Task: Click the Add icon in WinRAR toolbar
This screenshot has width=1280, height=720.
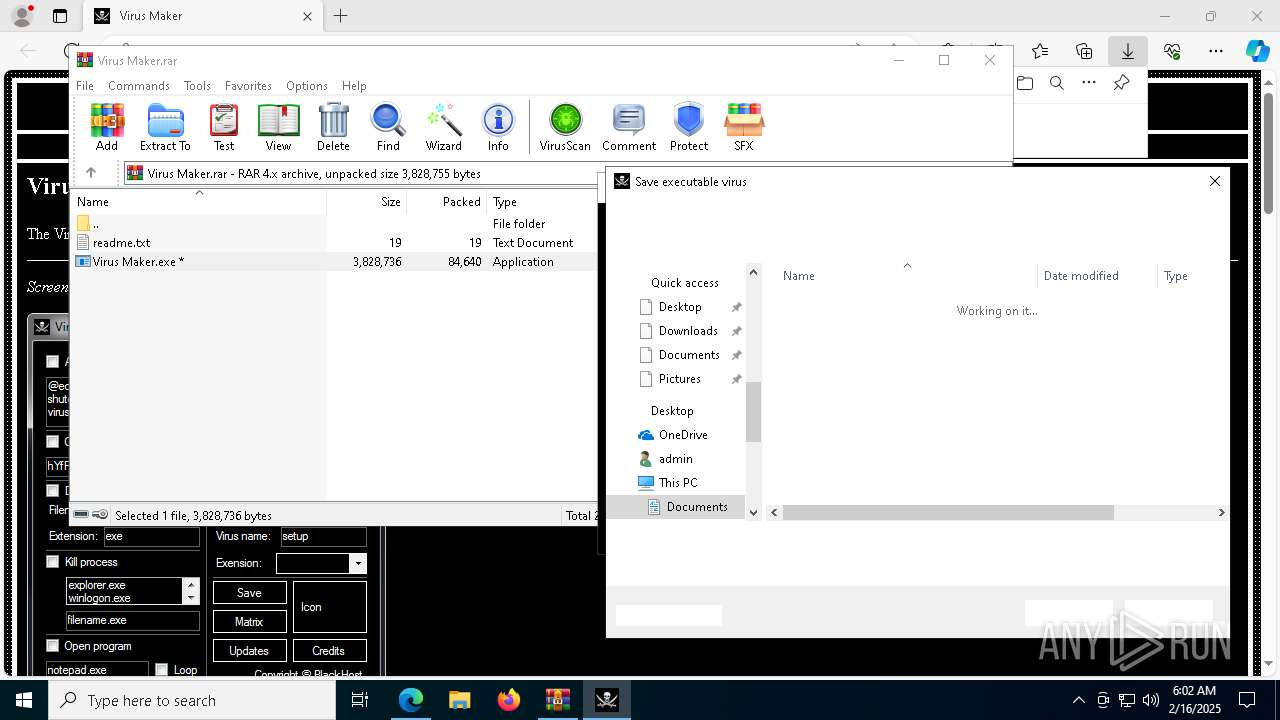Action: pyautogui.click(x=107, y=127)
